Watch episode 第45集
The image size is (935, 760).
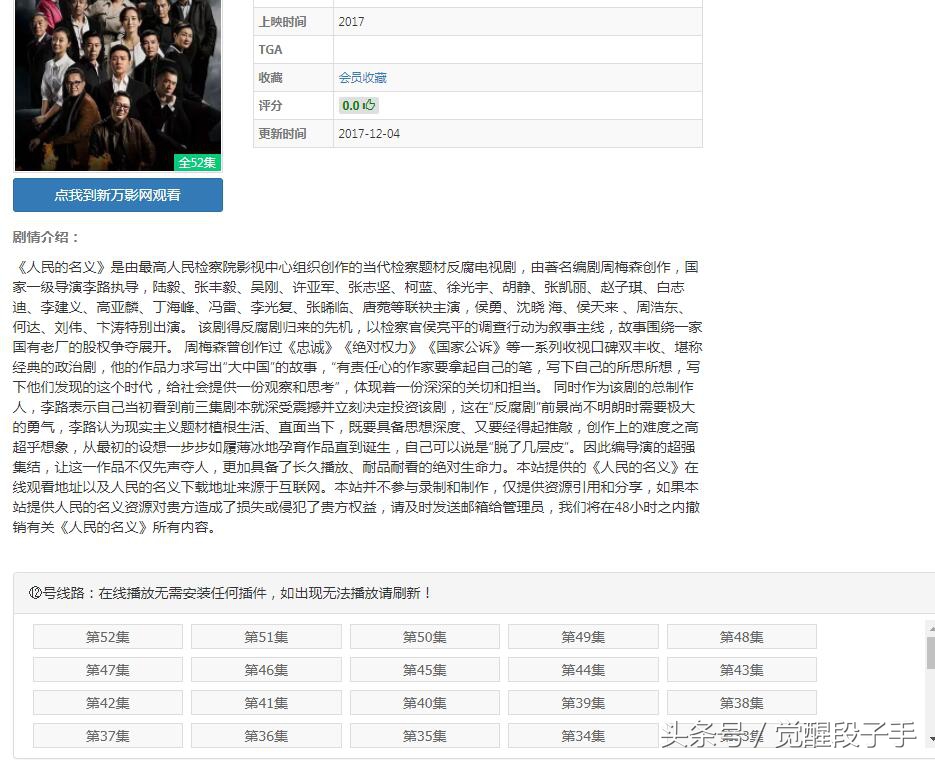424,669
